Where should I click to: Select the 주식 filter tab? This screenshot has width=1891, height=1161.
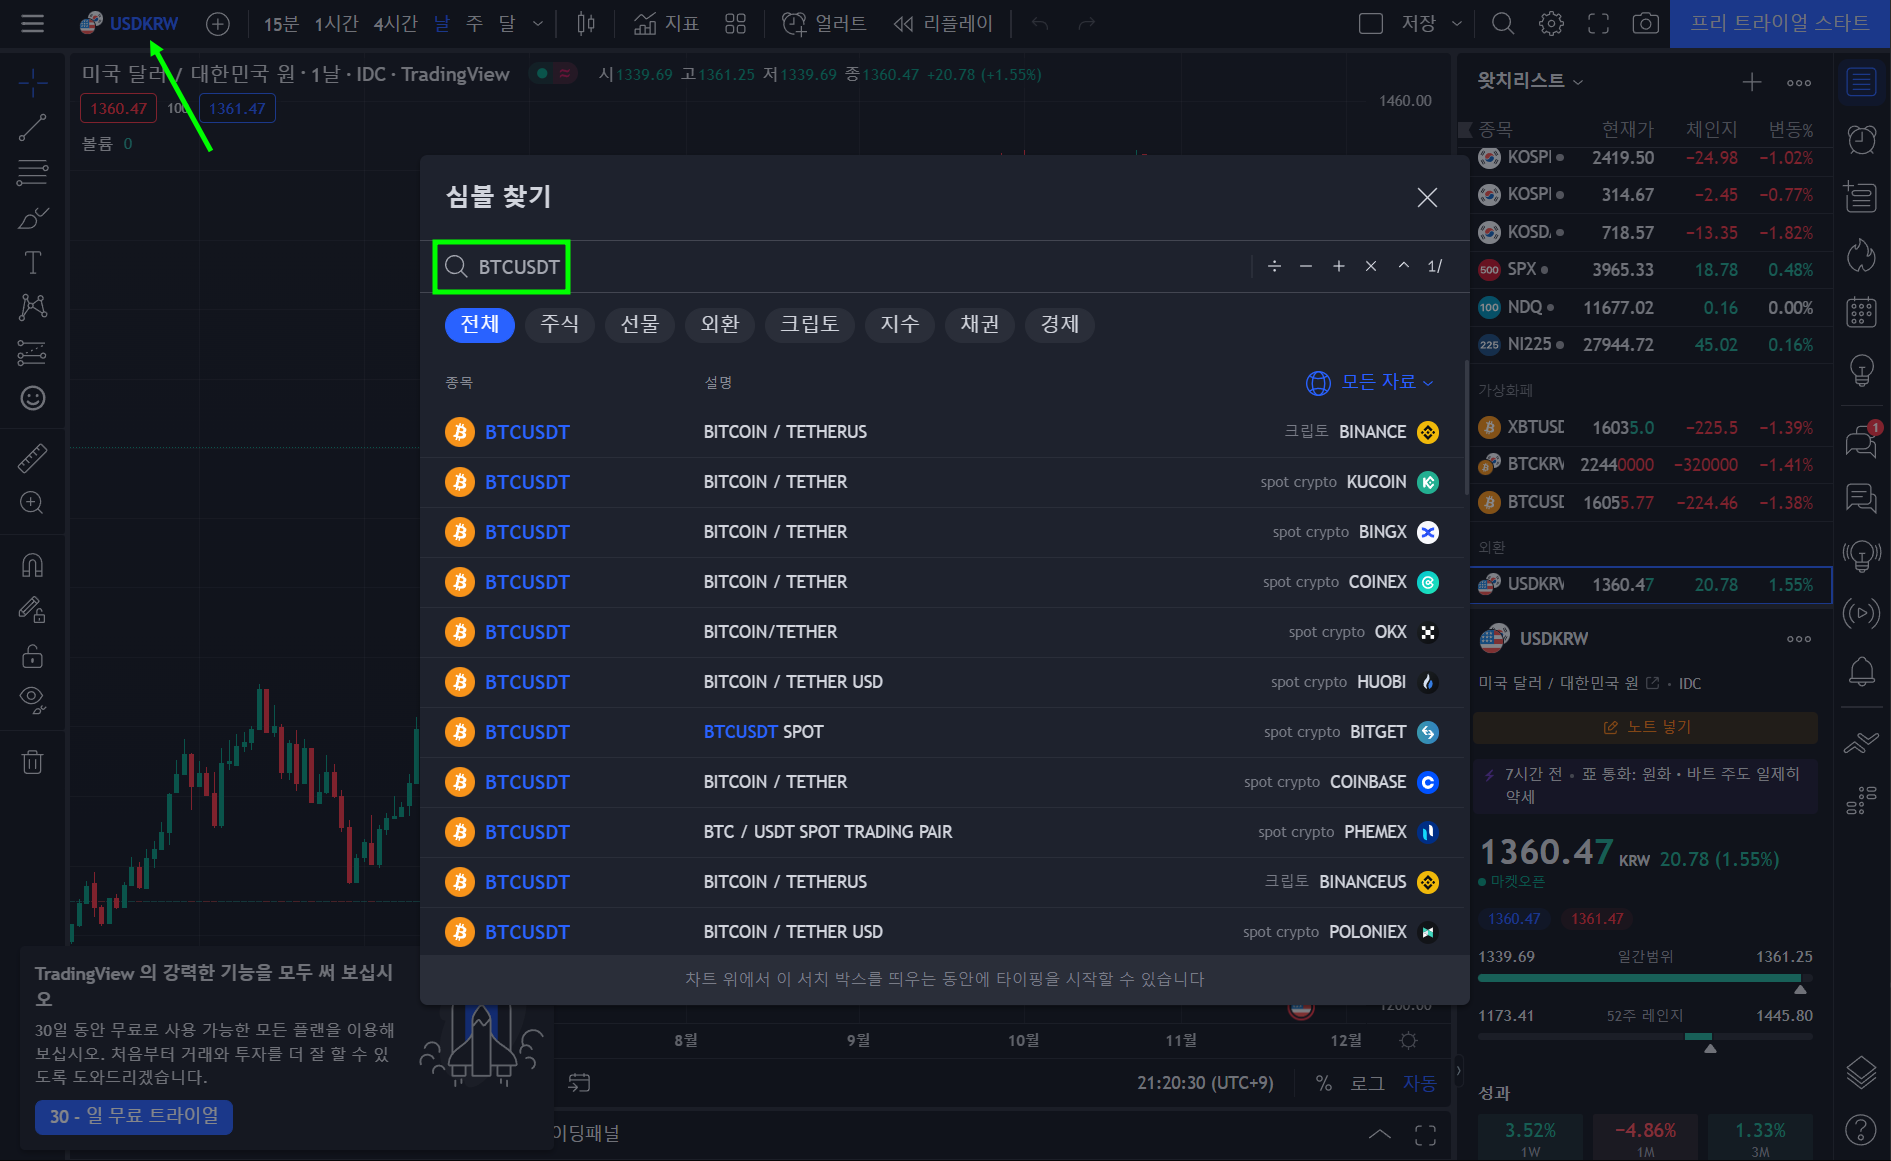(x=560, y=324)
